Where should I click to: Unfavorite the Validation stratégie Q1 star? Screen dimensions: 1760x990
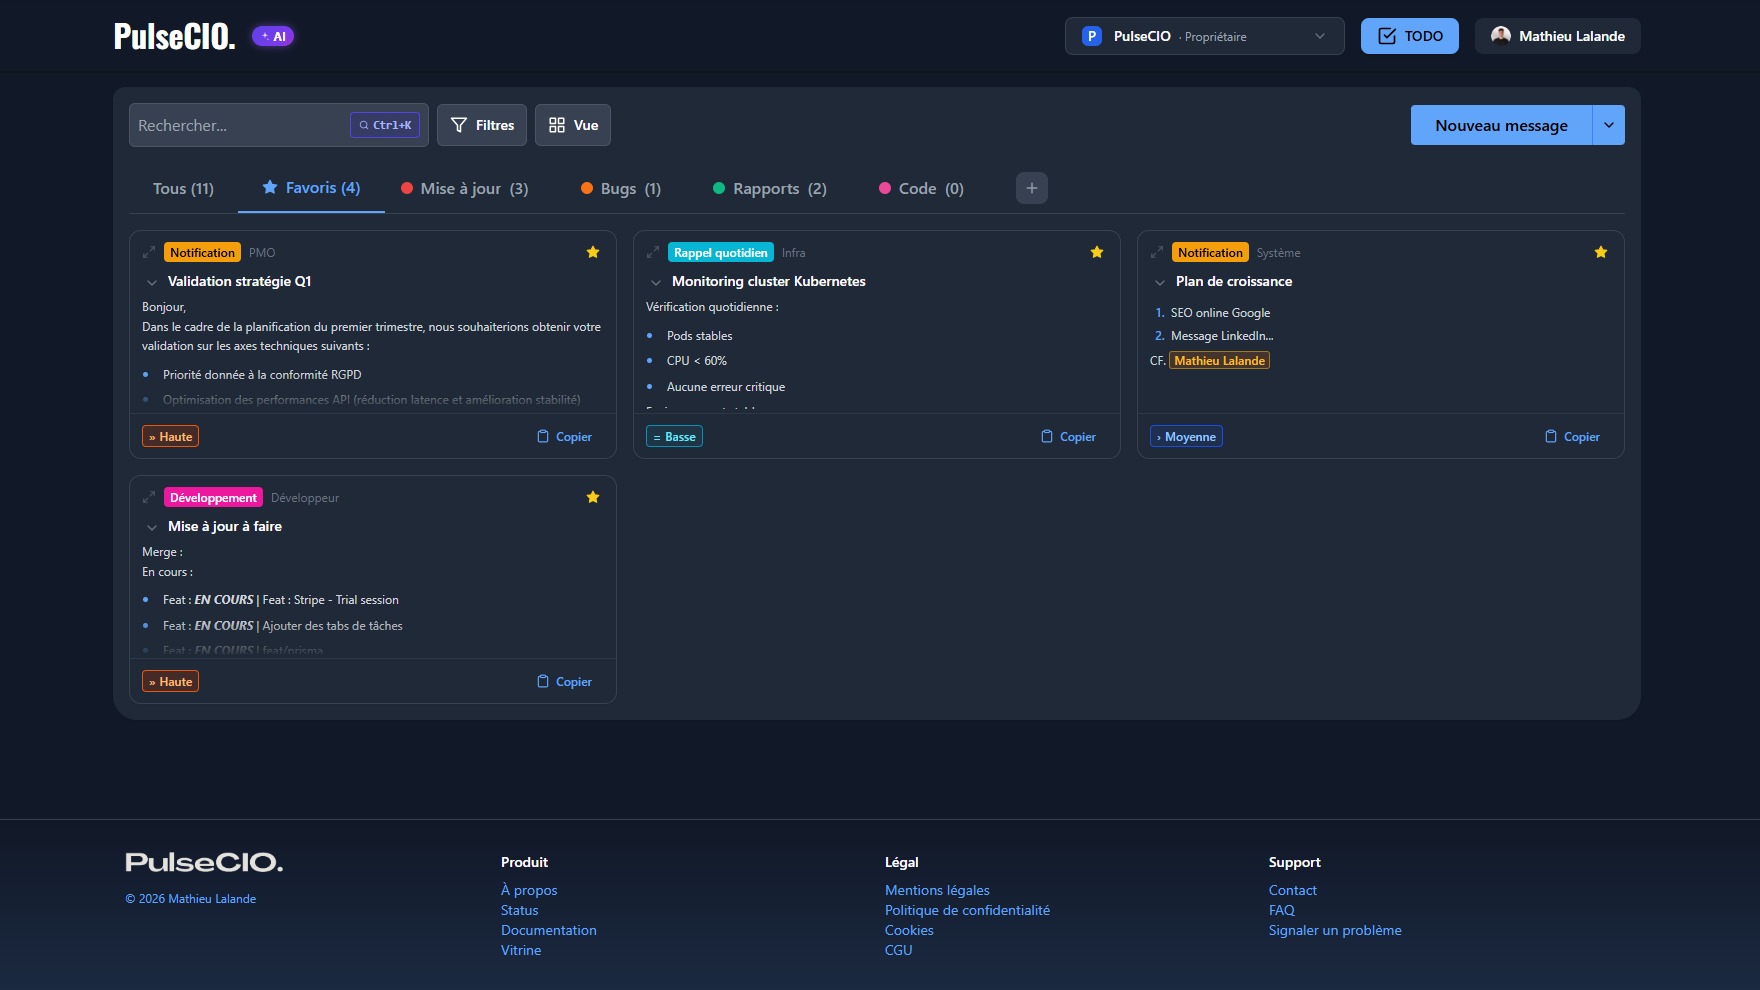[593, 252]
